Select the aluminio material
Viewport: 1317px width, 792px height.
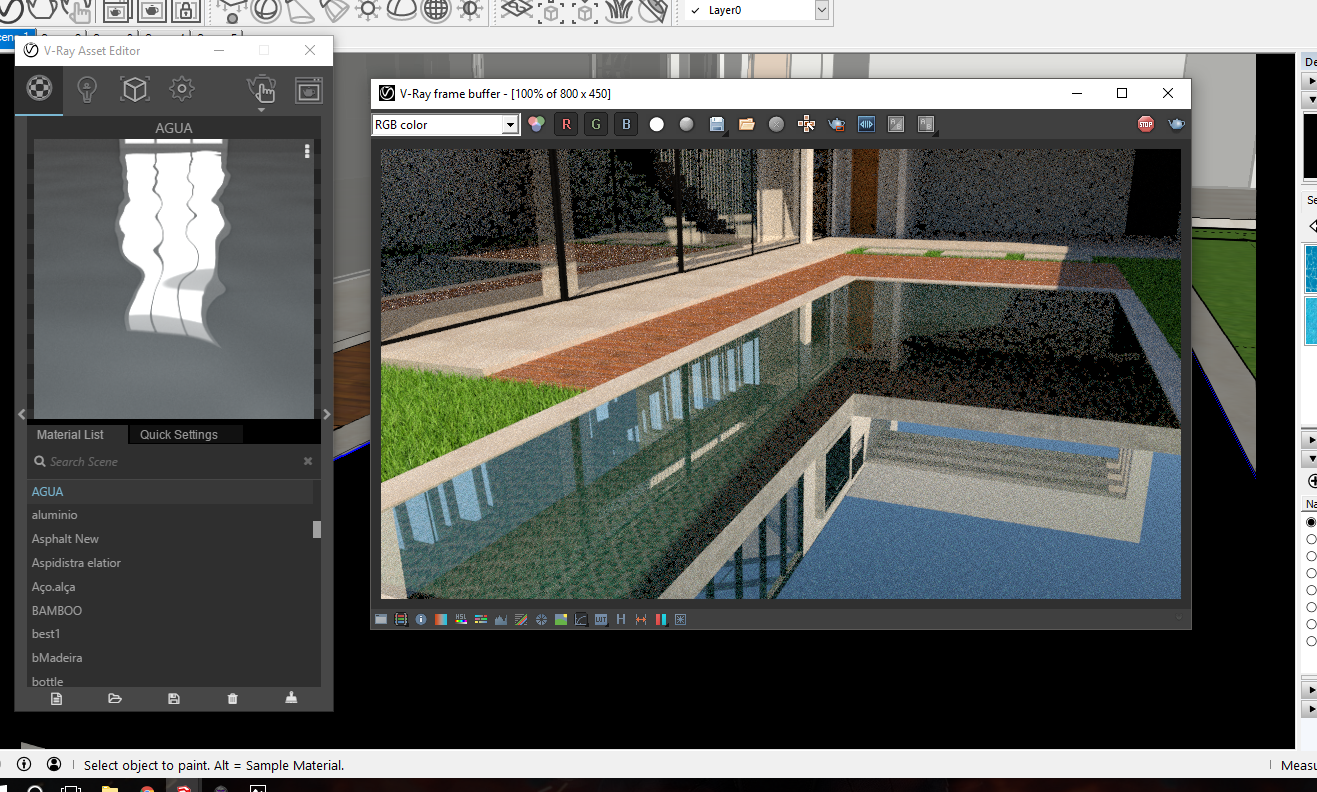55,515
